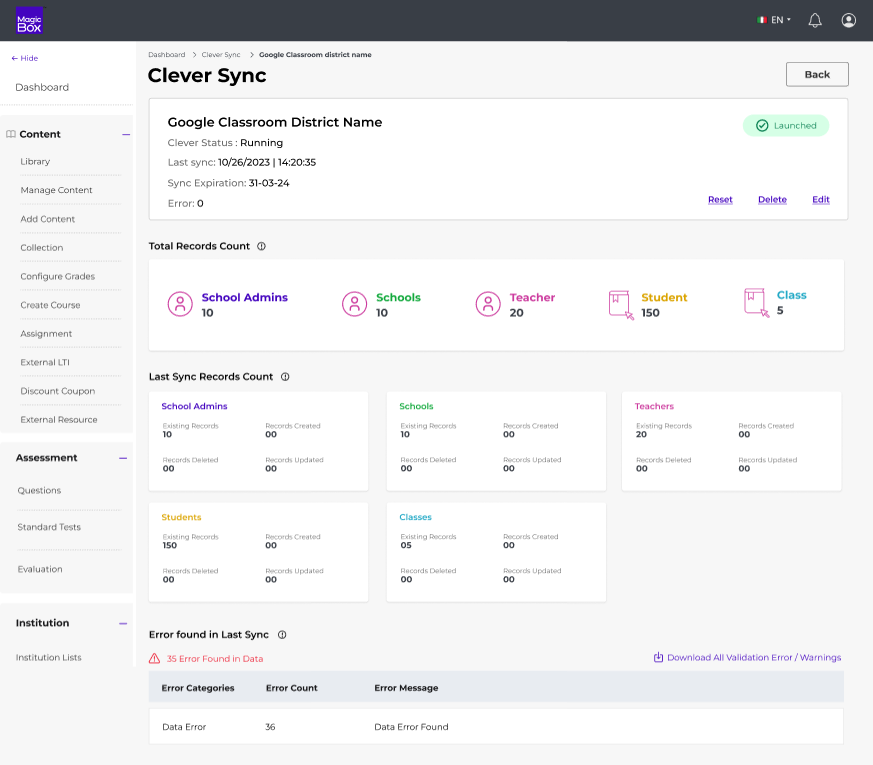The width and height of the screenshot is (873, 765).
Task: Click the Content book icon in sidebar
Action: [11, 134]
